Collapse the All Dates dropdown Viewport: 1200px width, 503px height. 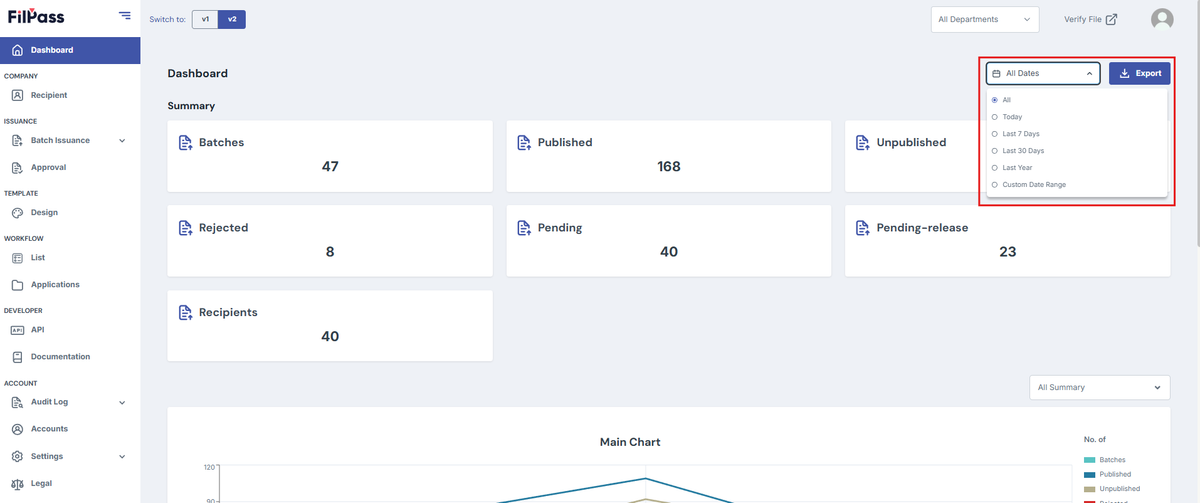[1043, 73]
